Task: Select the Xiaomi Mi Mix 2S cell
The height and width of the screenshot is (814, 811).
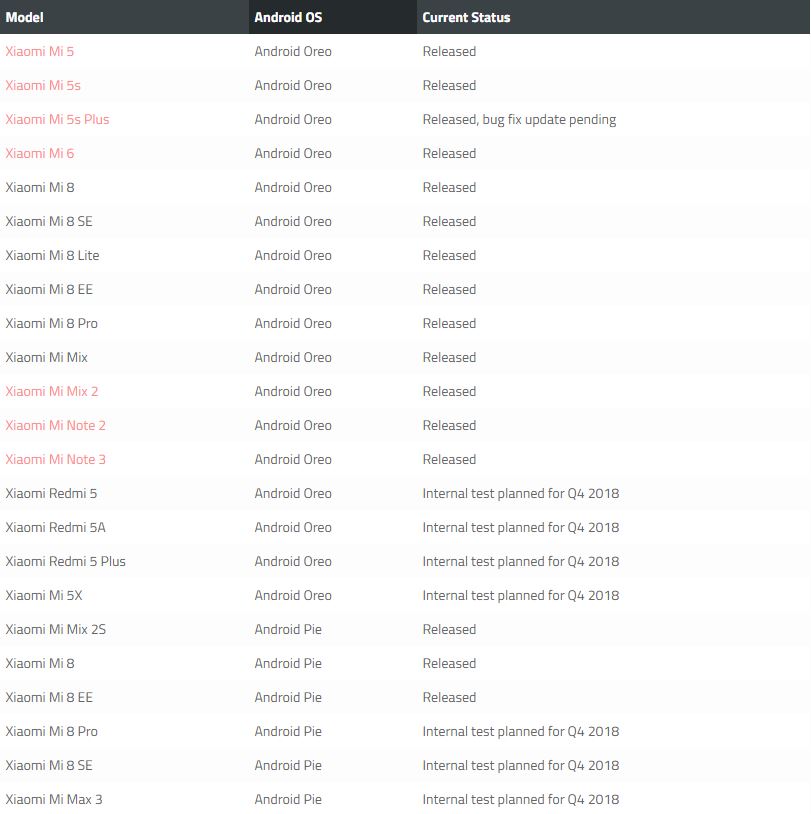Action: 55,629
